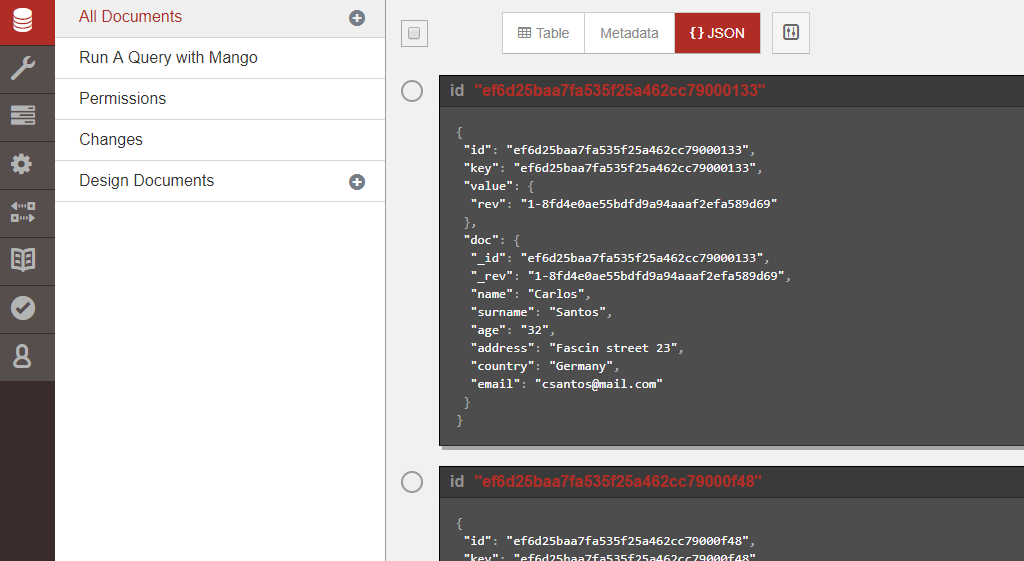1024x561 pixels.
Task: Open the Documentation book icon
Action: [22, 260]
